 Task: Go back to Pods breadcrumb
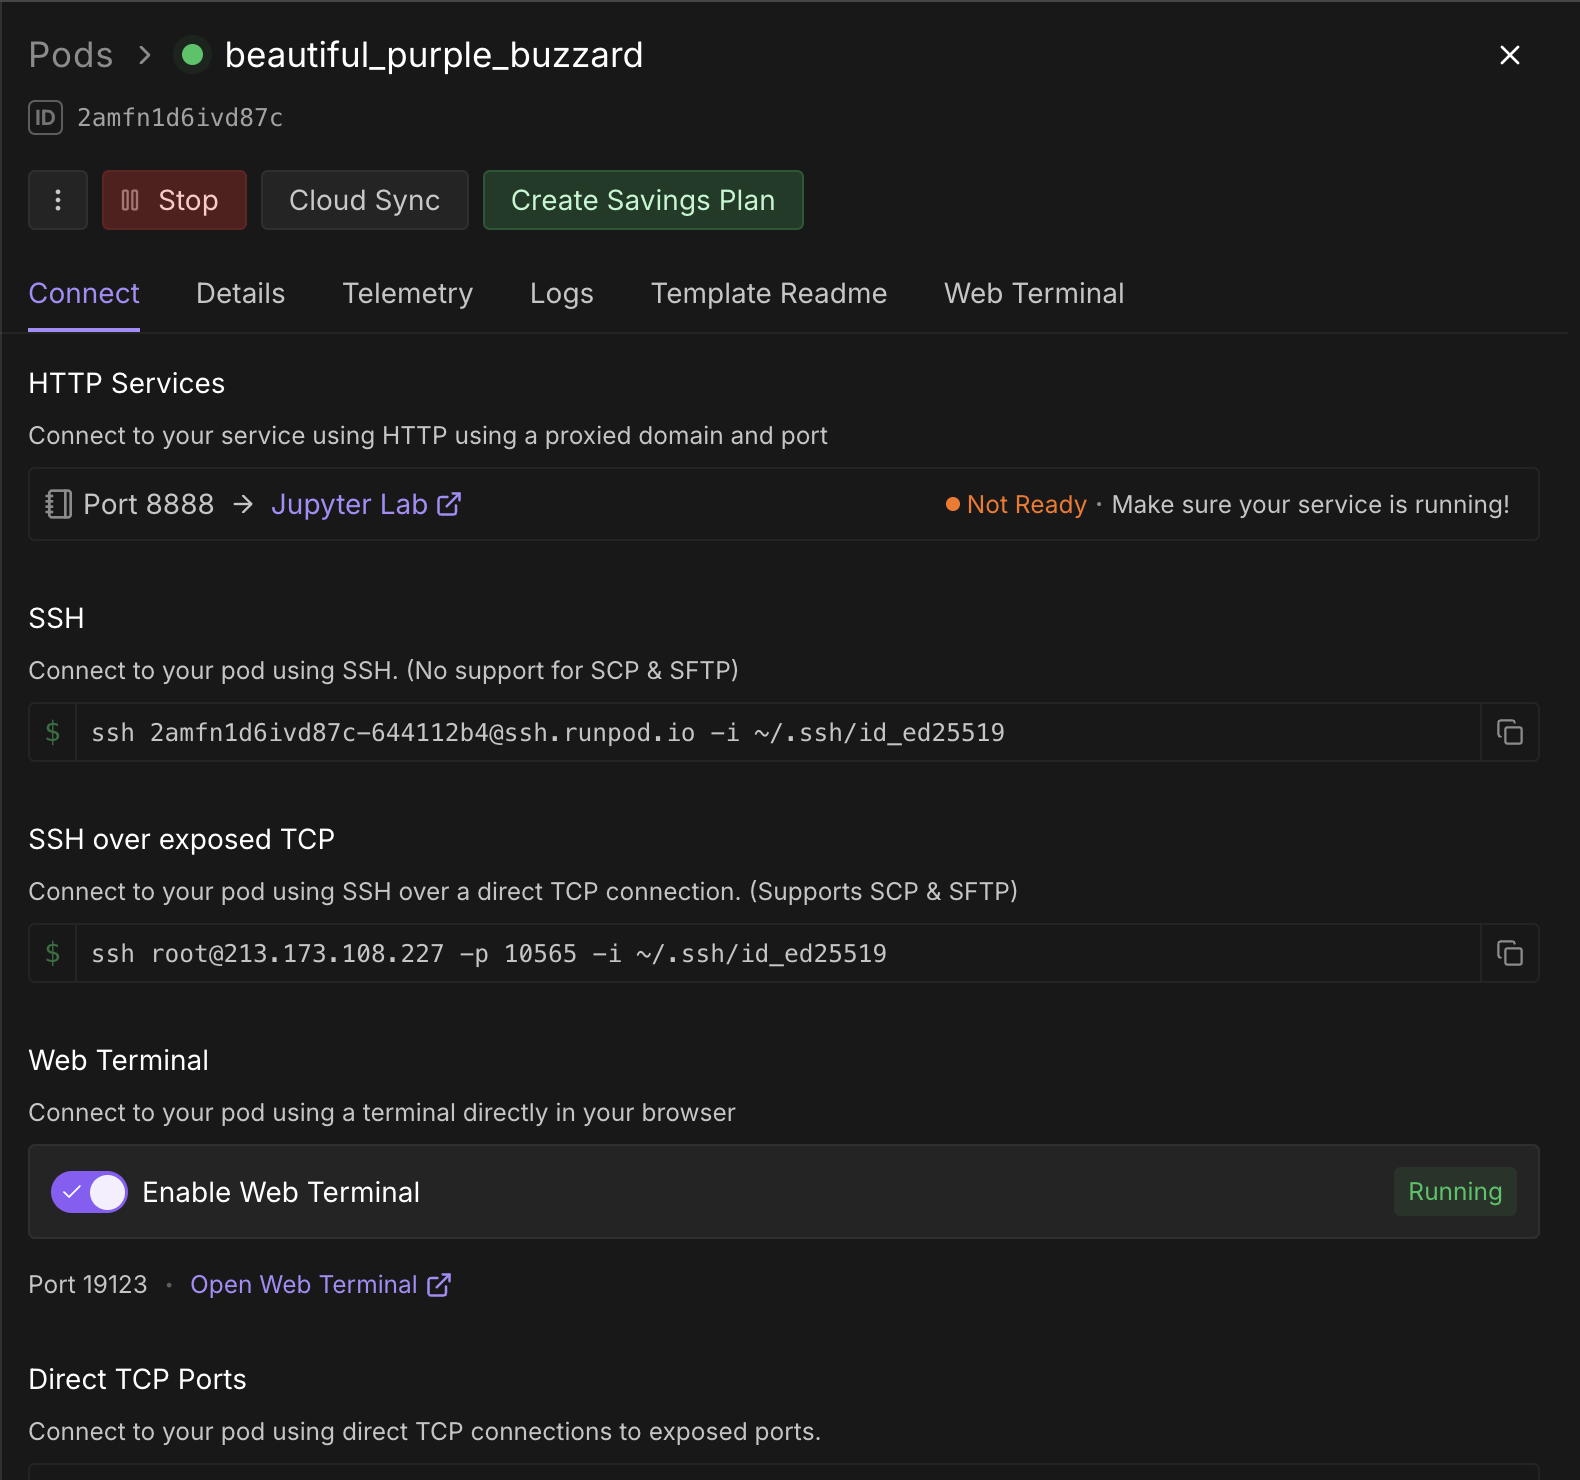click(71, 55)
